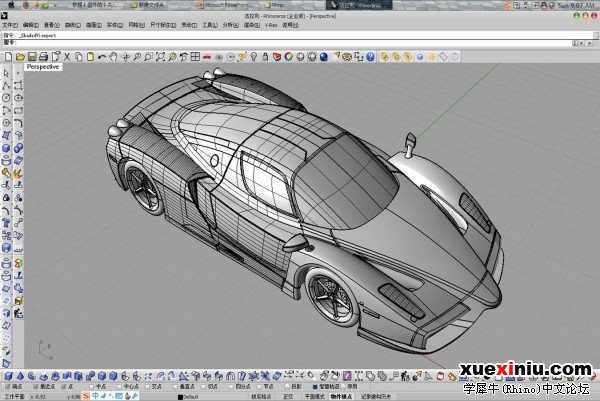The width and height of the screenshot is (600, 401).
Task: Click the black layer color swatch
Action: (x=181, y=397)
